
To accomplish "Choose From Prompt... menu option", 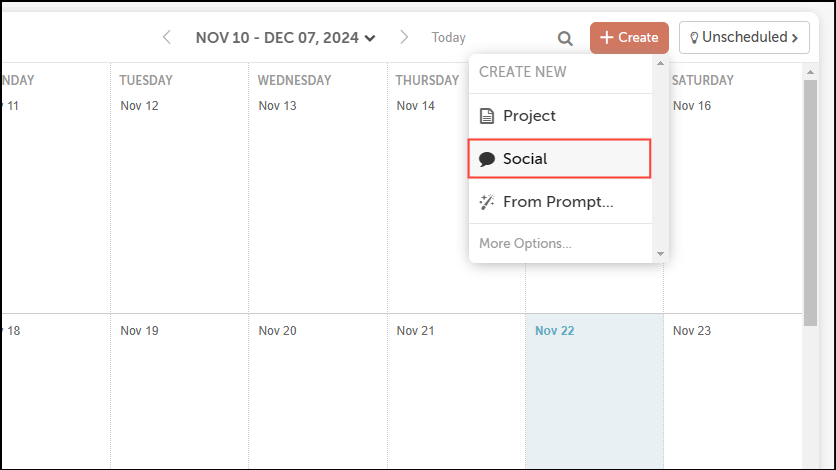I will pyautogui.click(x=558, y=202).
